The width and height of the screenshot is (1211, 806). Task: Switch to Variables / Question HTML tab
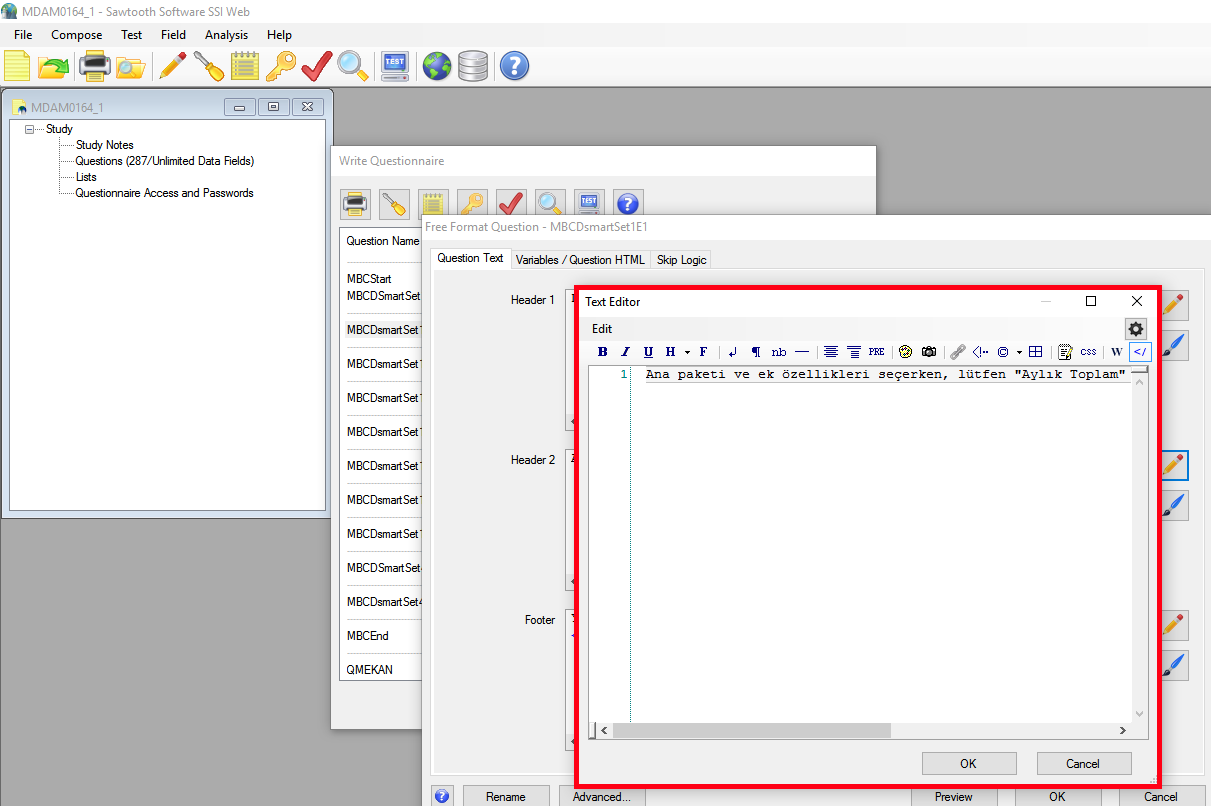coord(580,260)
